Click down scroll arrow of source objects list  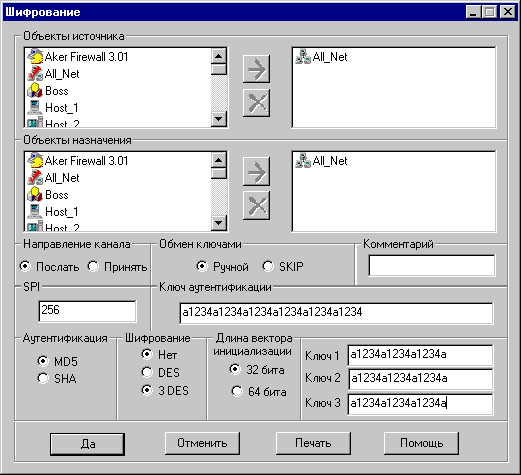pos(219,119)
